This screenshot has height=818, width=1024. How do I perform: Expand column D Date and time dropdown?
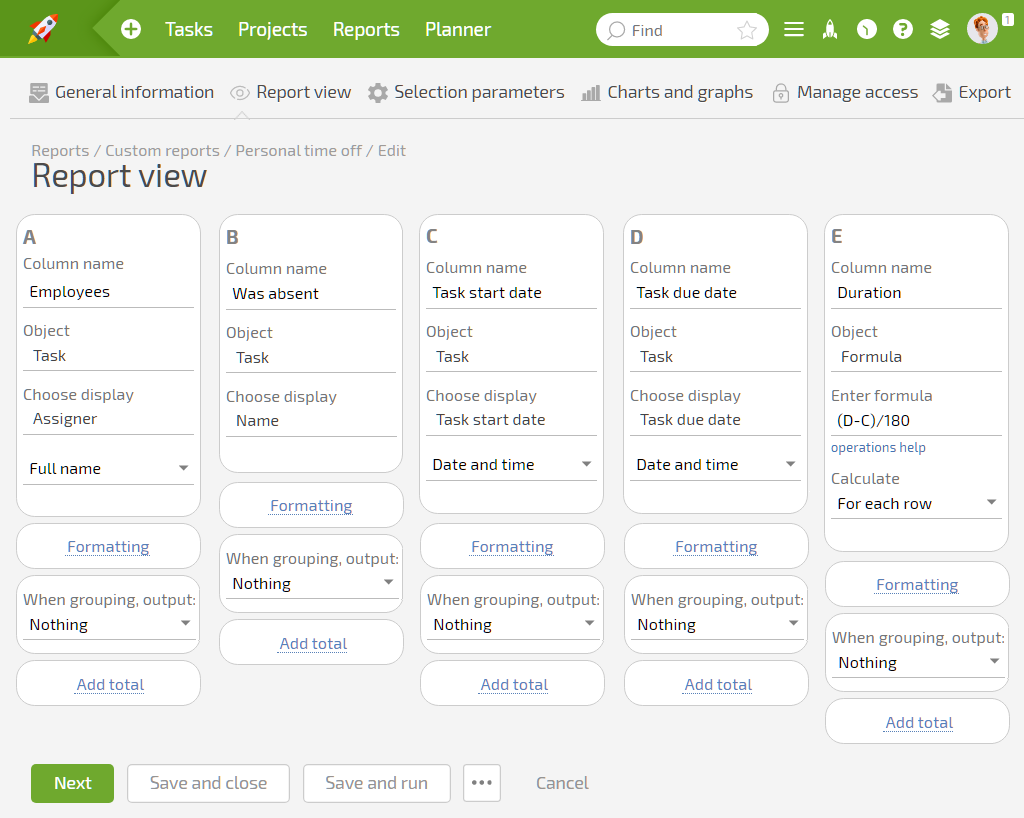pos(715,465)
